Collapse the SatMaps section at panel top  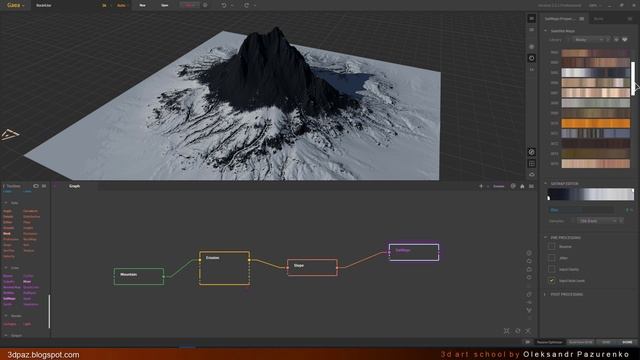click(x=546, y=31)
